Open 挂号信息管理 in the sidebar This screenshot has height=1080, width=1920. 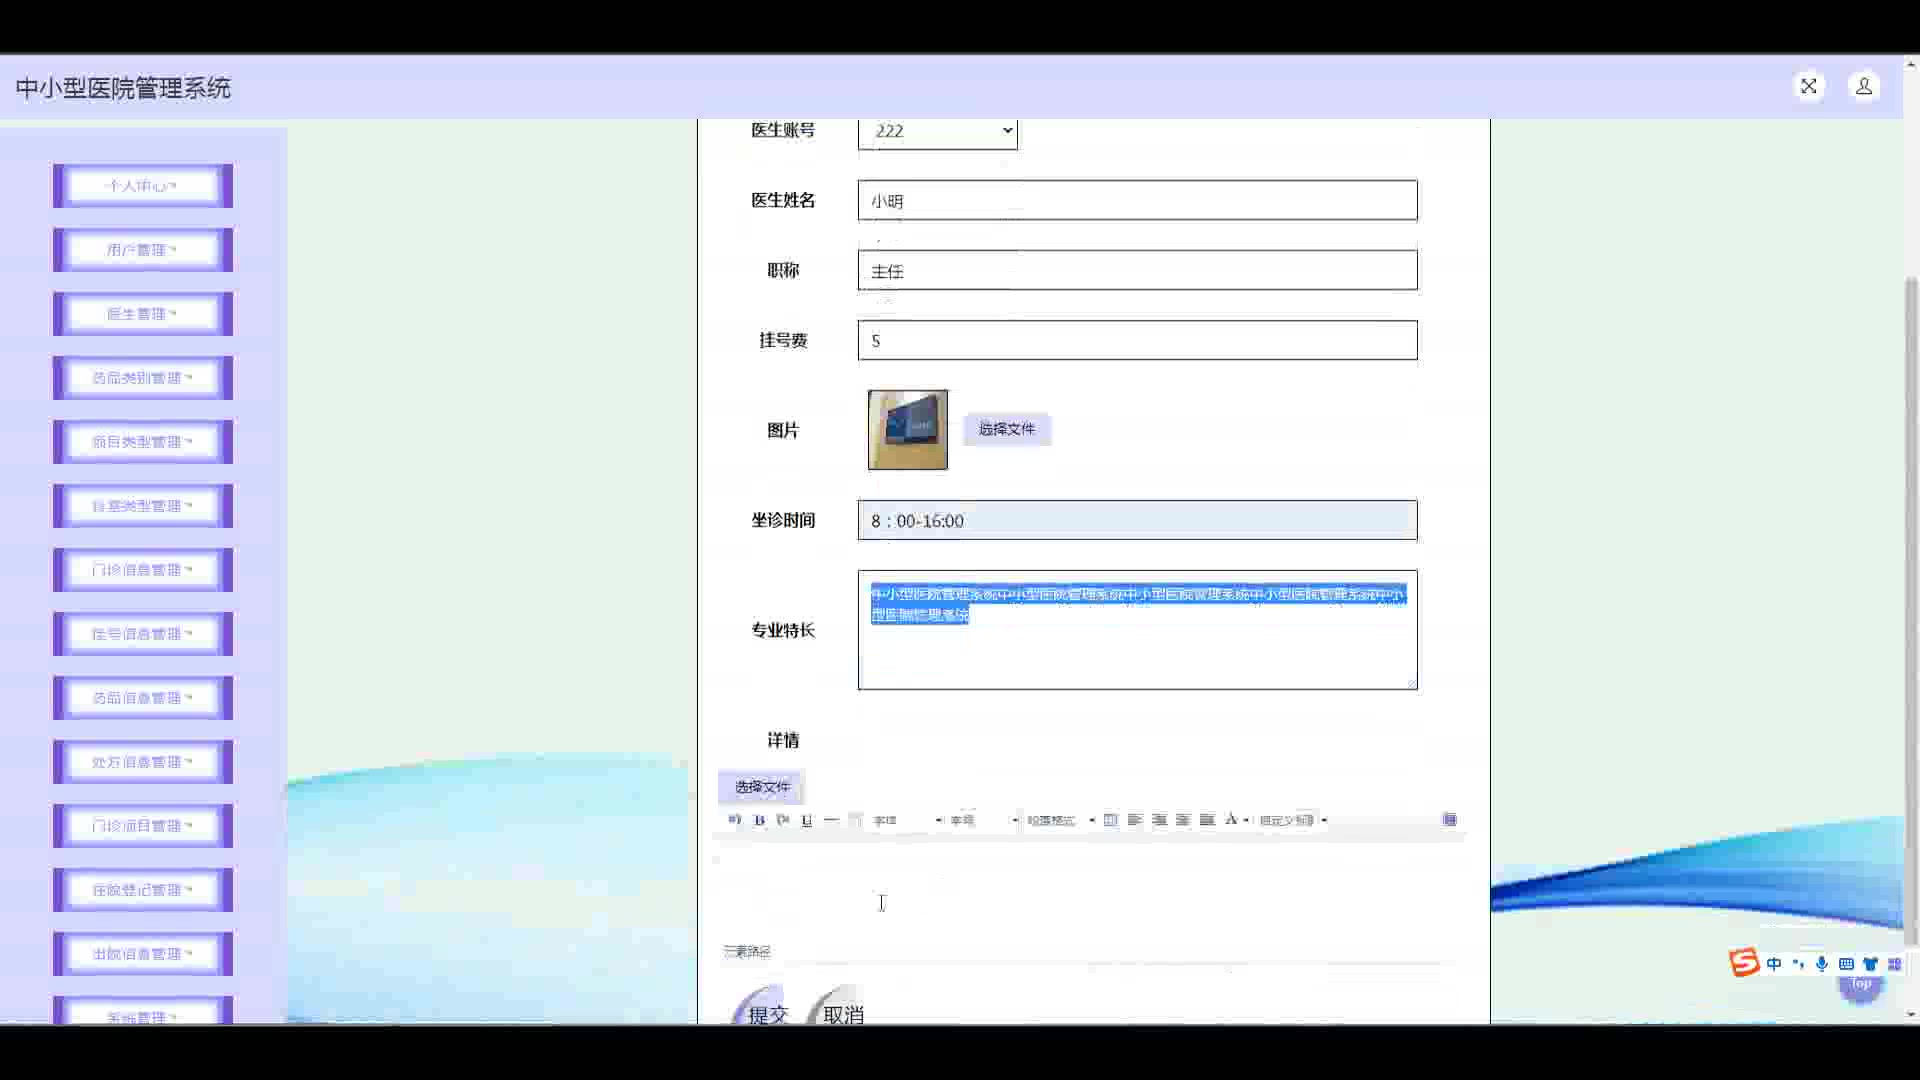[x=143, y=634]
